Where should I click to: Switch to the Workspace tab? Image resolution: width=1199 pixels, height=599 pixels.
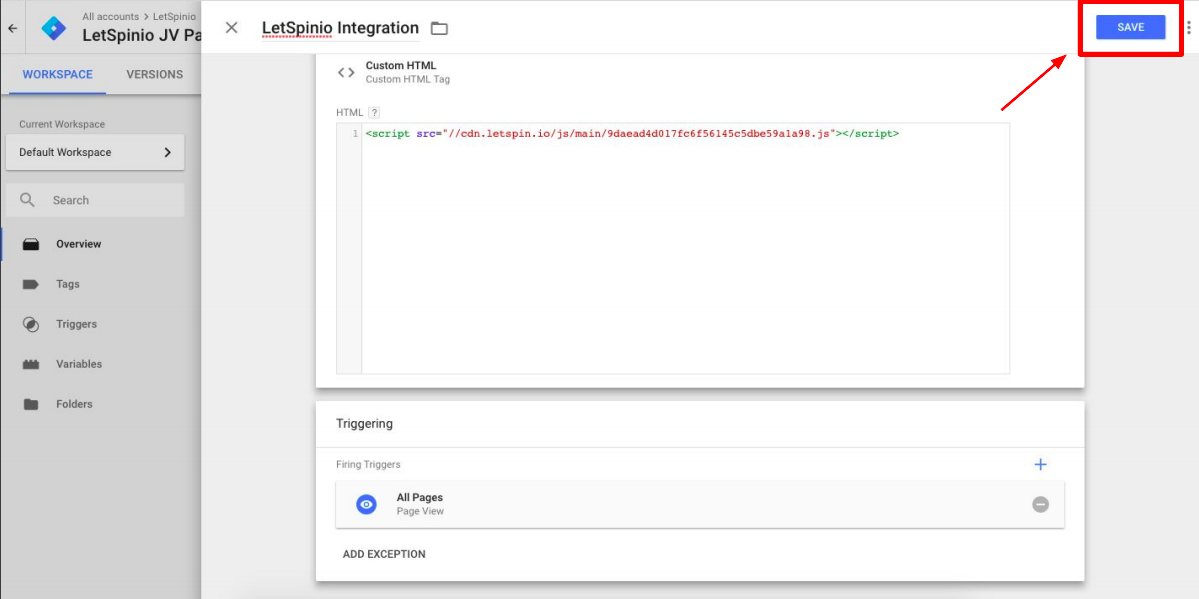tap(57, 74)
